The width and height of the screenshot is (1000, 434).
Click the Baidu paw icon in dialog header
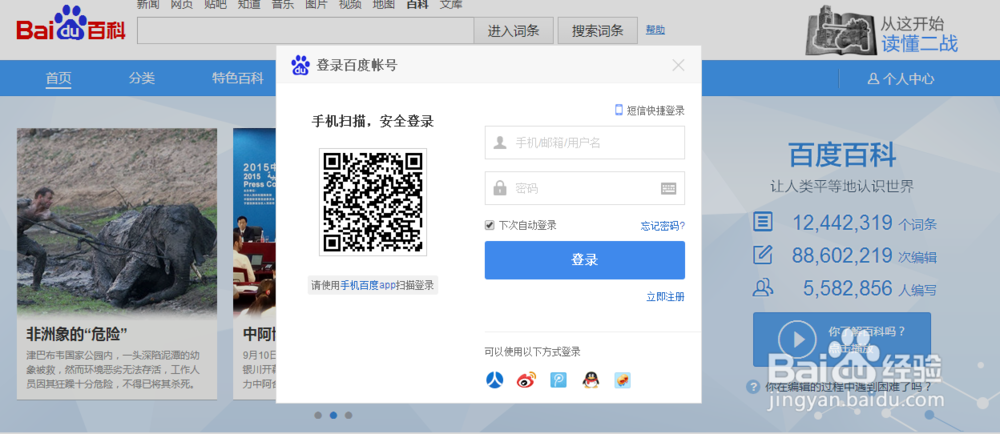point(300,65)
